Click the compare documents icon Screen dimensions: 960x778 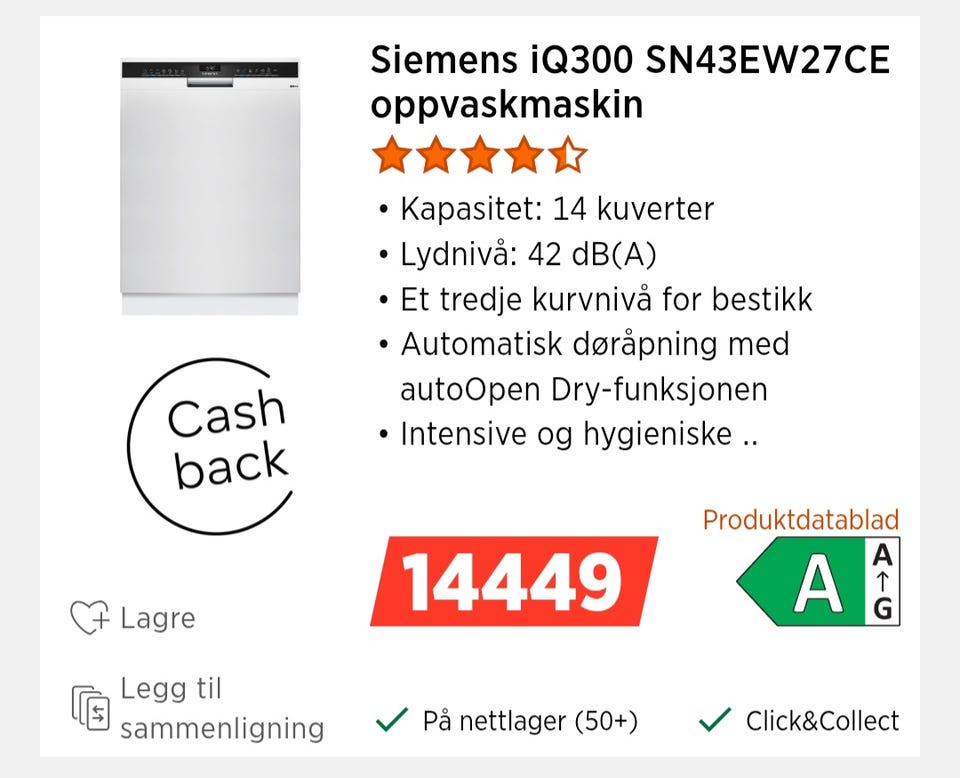(91, 709)
